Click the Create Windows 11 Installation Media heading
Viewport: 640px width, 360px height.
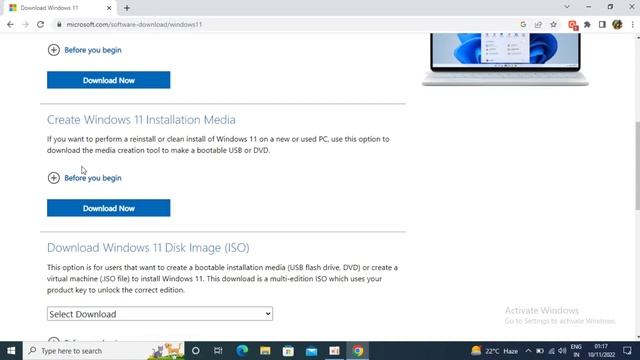[x=141, y=120]
